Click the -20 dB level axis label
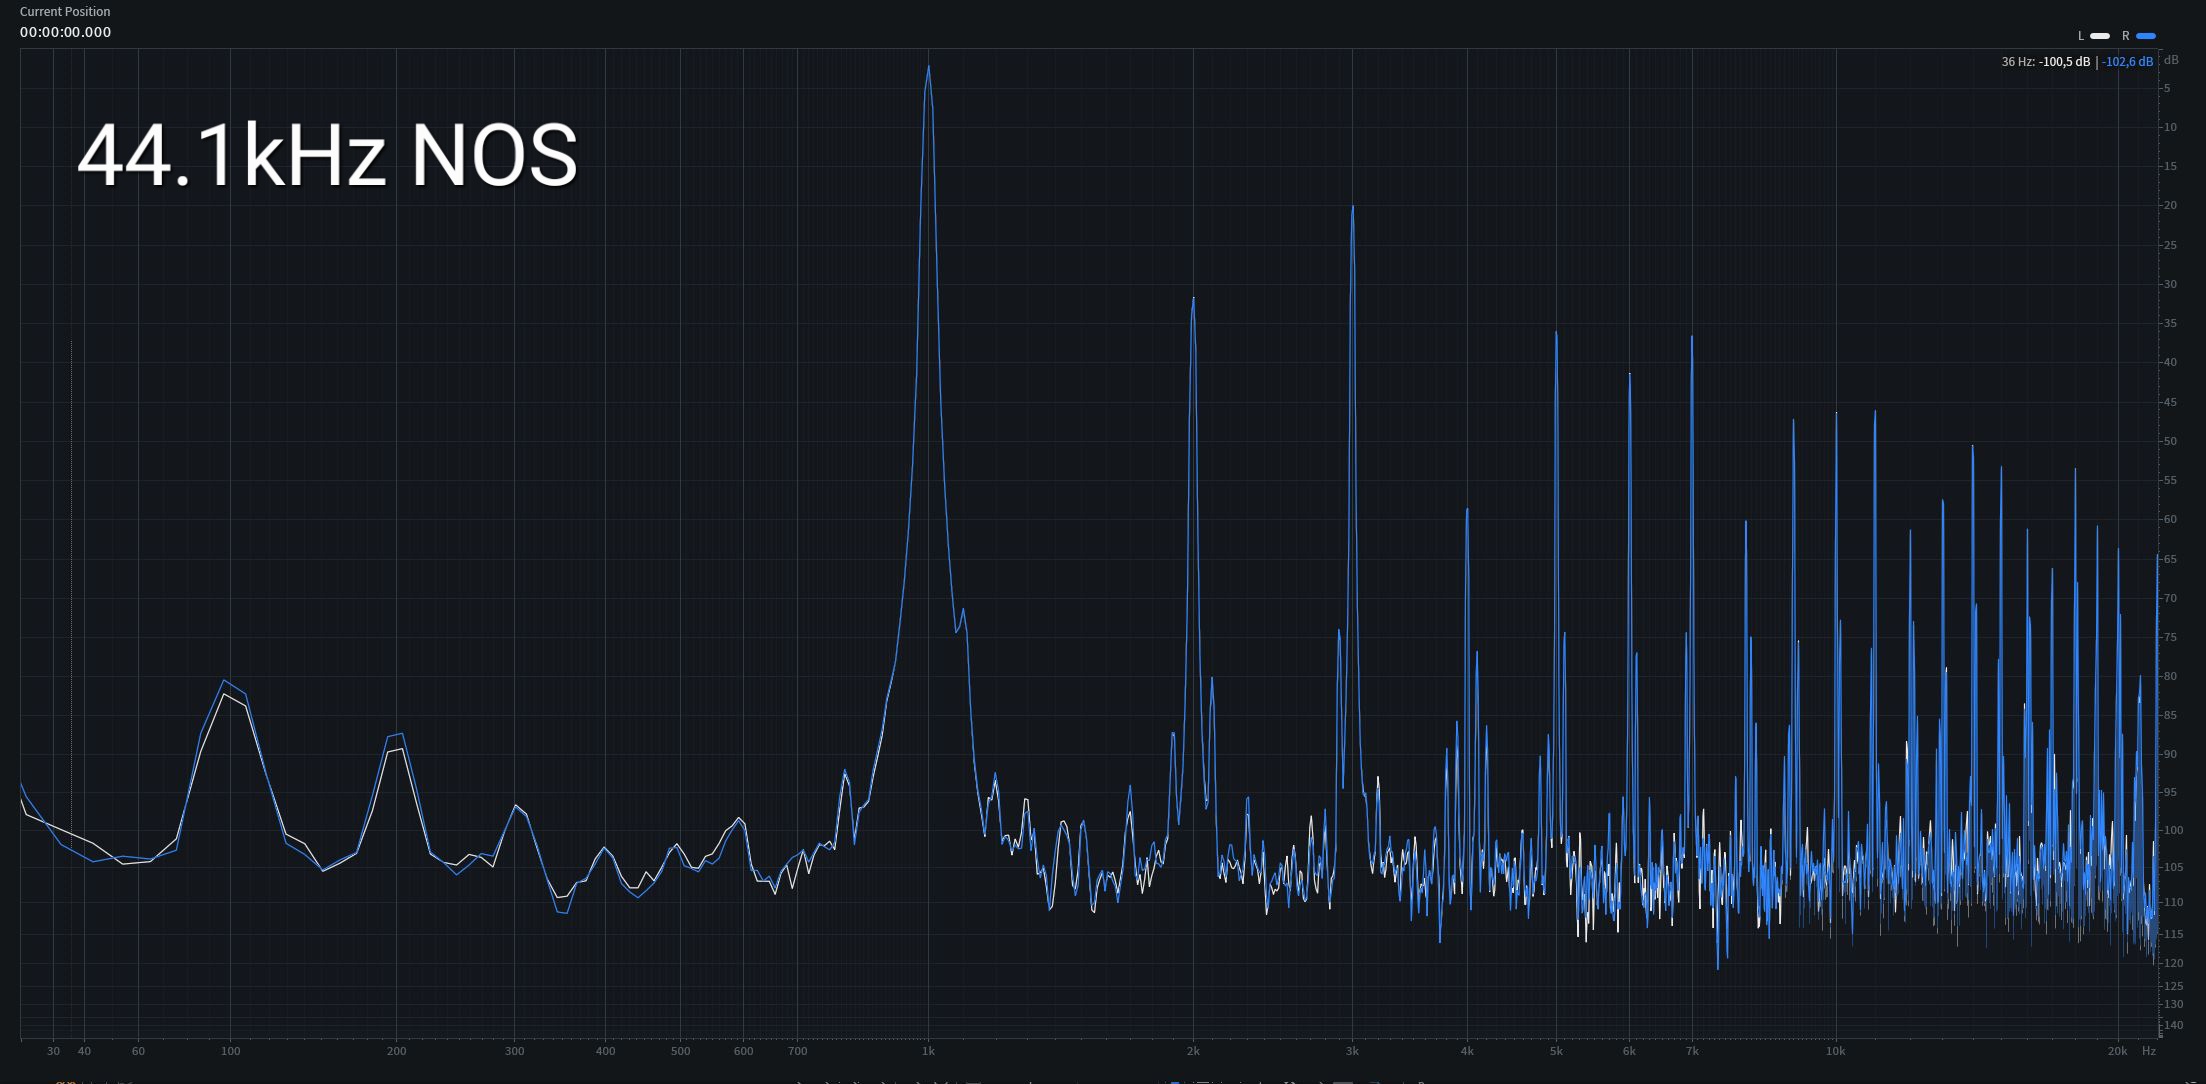The width and height of the screenshot is (2206, 1084). click(x=2169, y=205)
